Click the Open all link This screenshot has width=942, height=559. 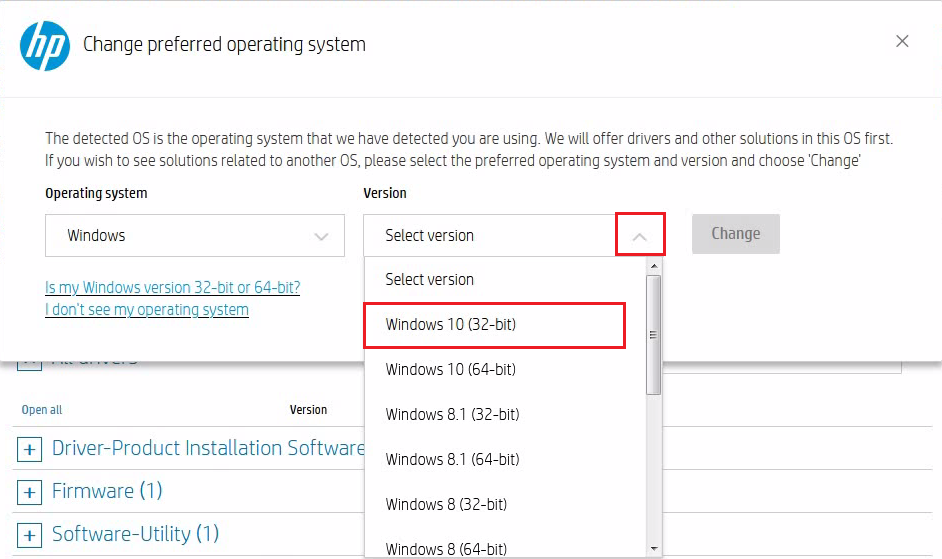pyautogui.click(x=41, y=410)
